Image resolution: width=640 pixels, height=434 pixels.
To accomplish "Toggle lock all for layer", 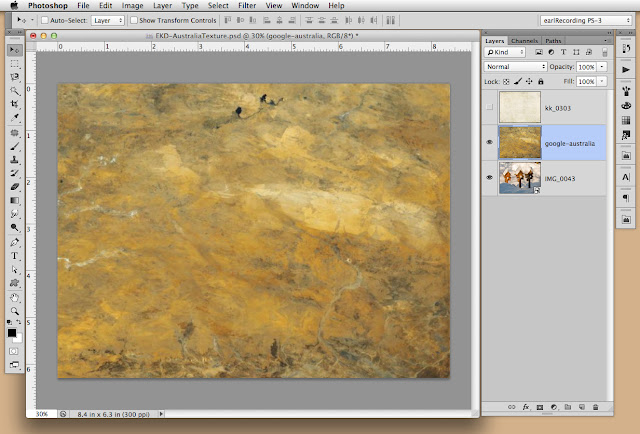I will 540,82.
